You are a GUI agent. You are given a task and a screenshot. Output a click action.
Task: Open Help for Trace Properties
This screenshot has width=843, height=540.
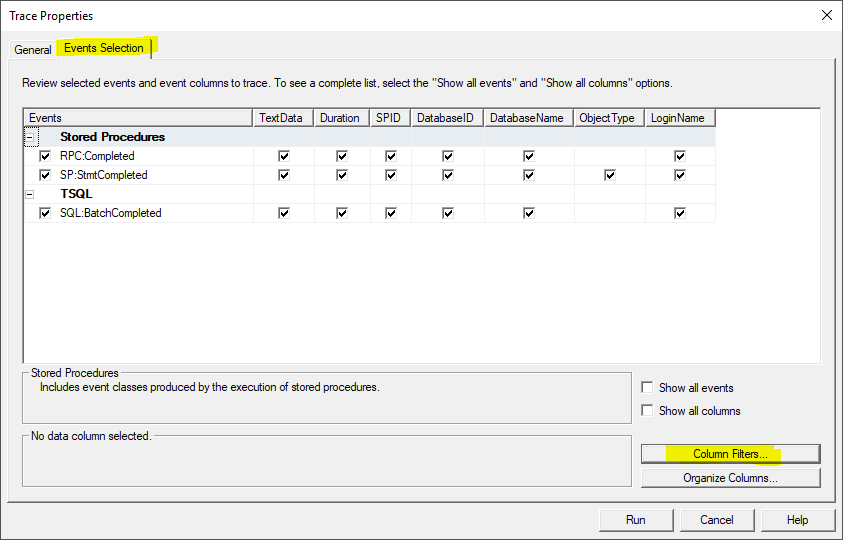click(x=798, y=520)
